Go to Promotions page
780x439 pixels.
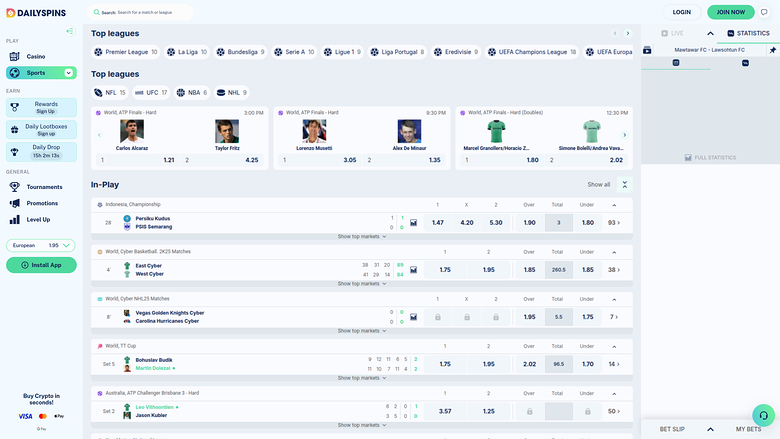pyautogui.click(x=41, y=203)
